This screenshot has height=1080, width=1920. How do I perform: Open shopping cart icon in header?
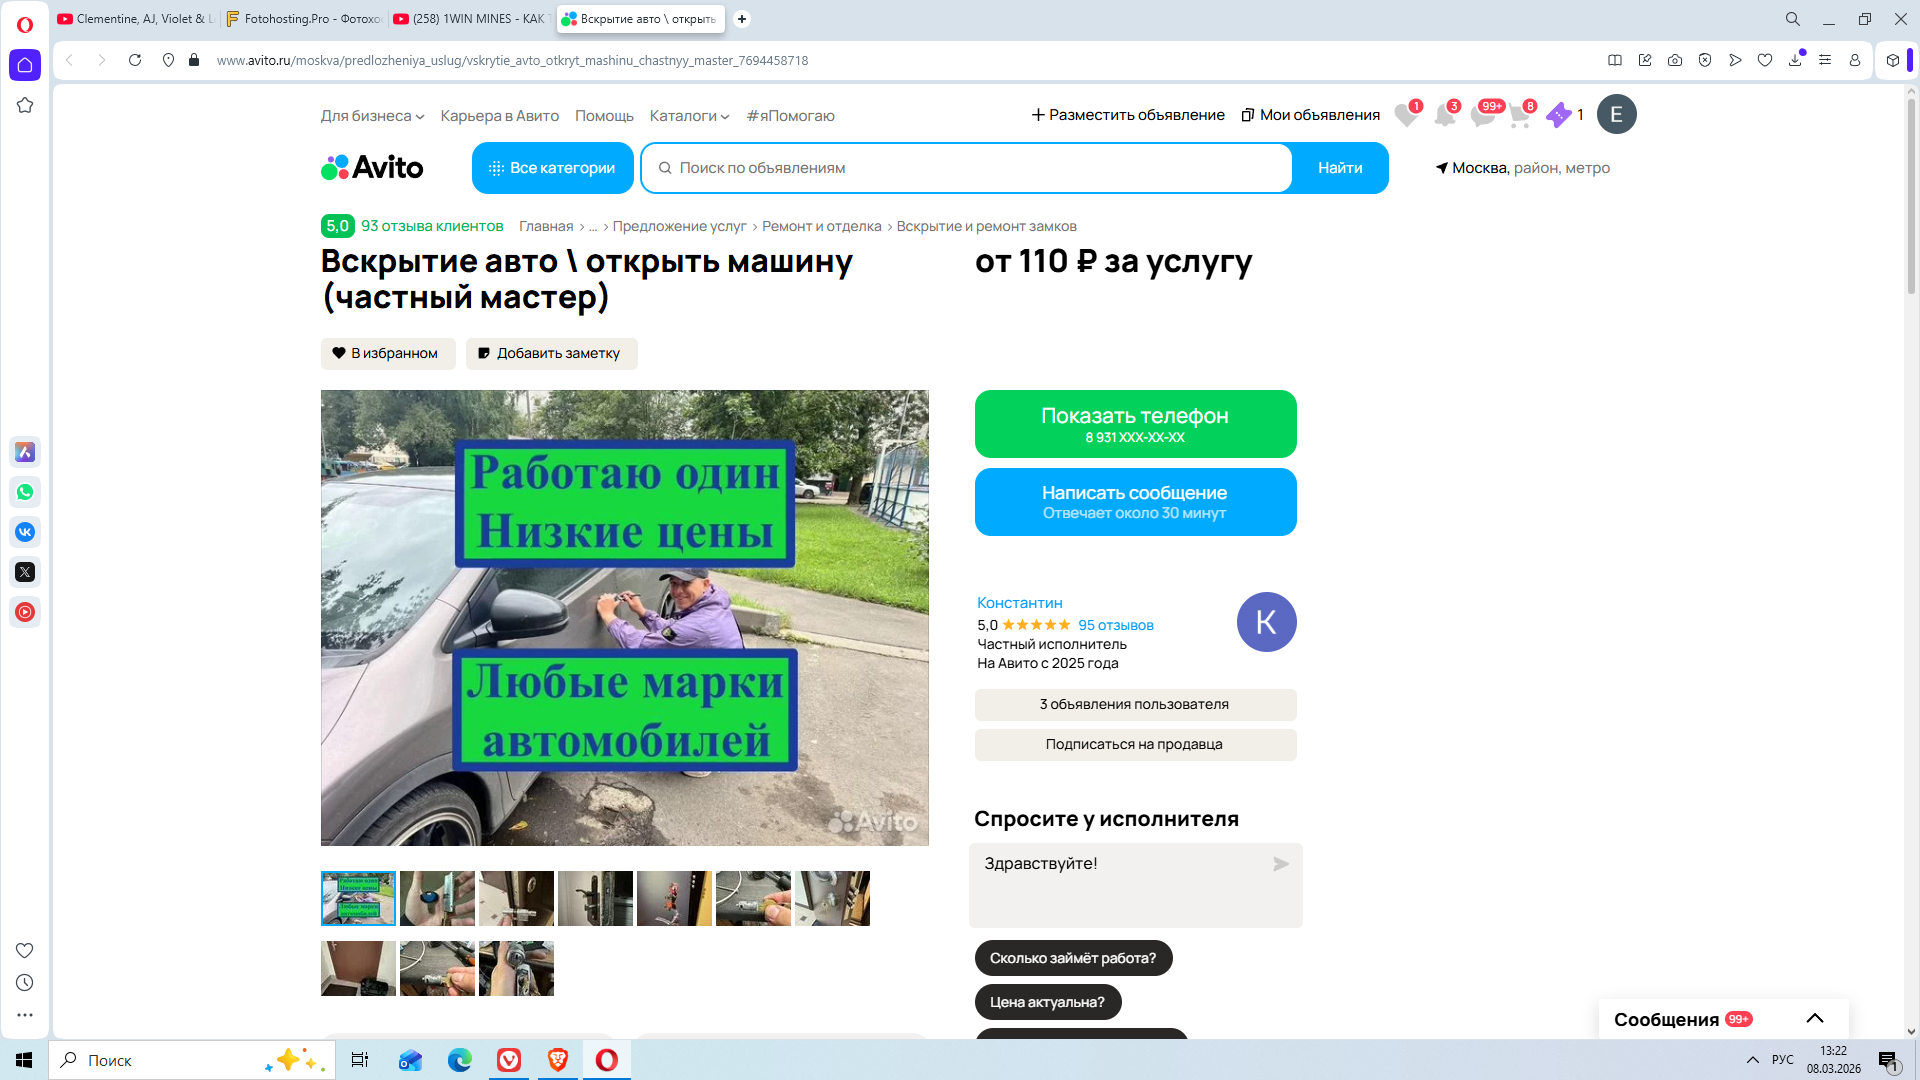pyautogui.click(x=1519, y=115)
